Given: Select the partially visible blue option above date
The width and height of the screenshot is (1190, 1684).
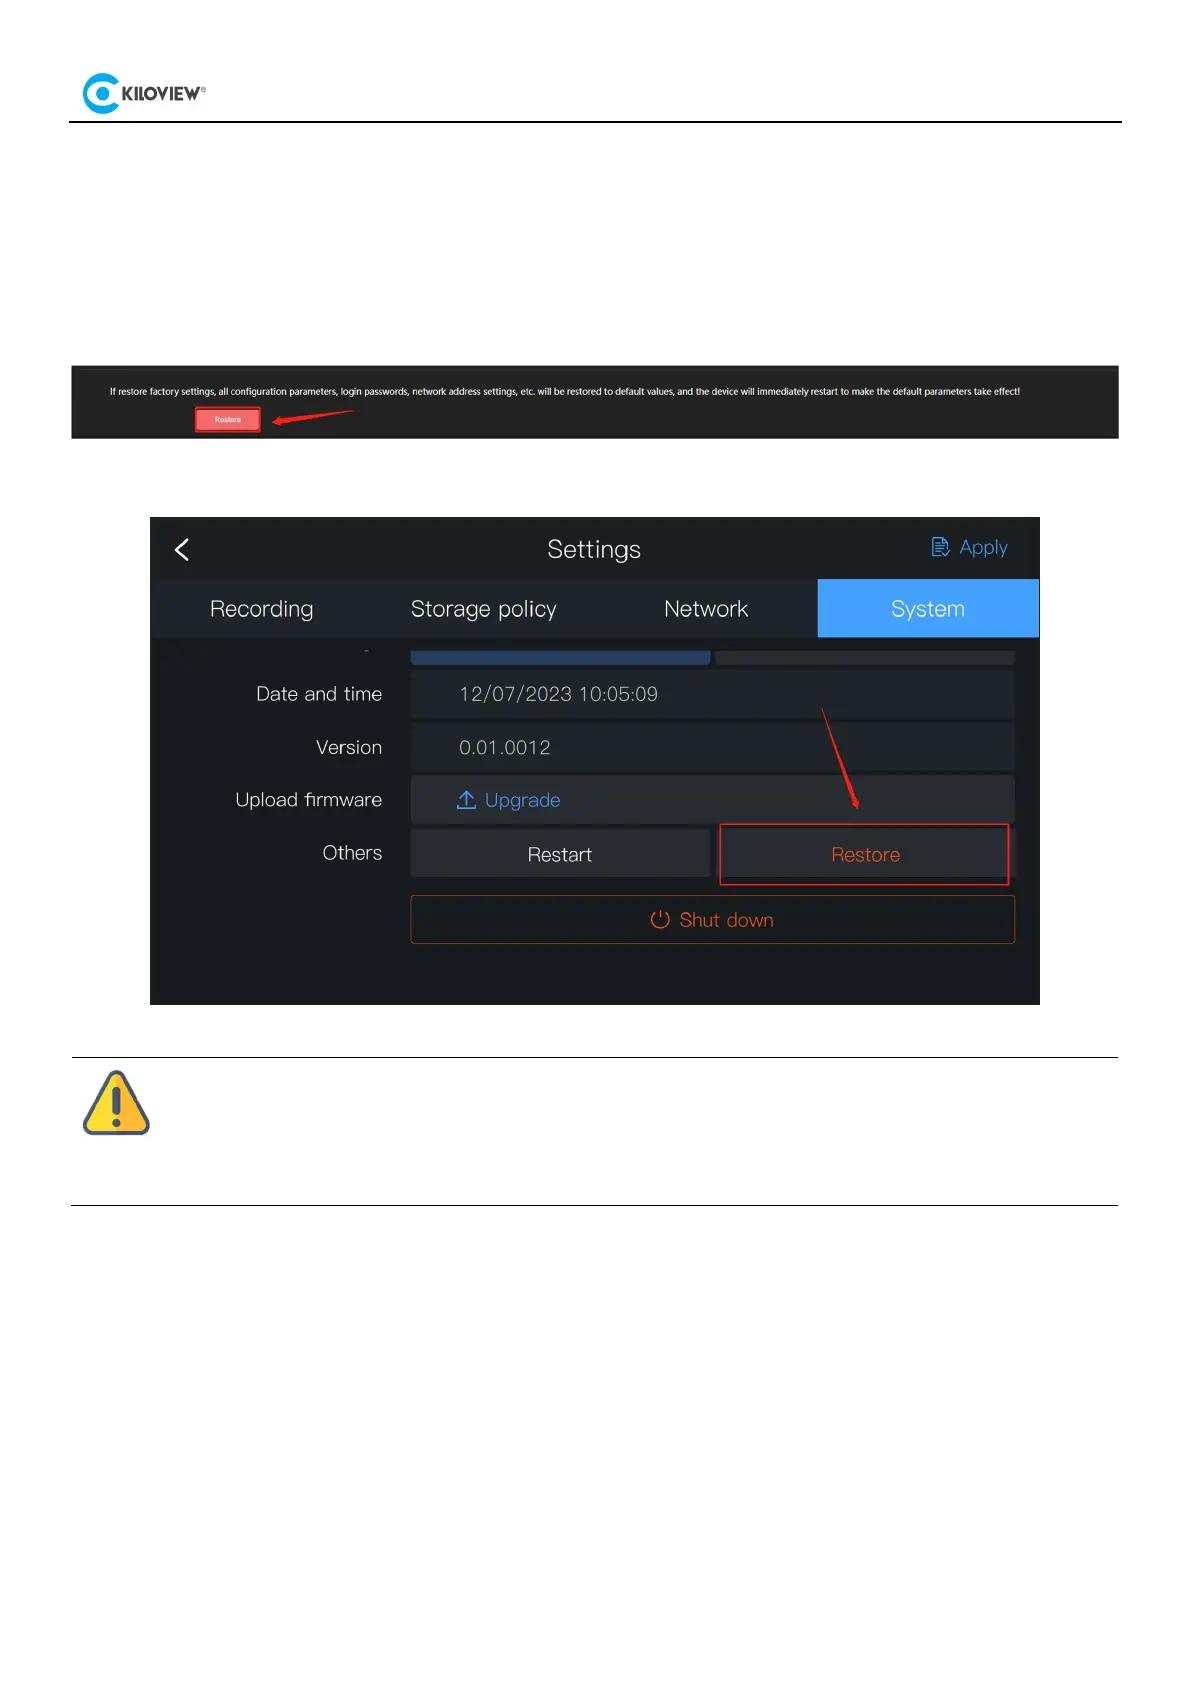Looking at the screenshot, I should (x=560, y=658).
